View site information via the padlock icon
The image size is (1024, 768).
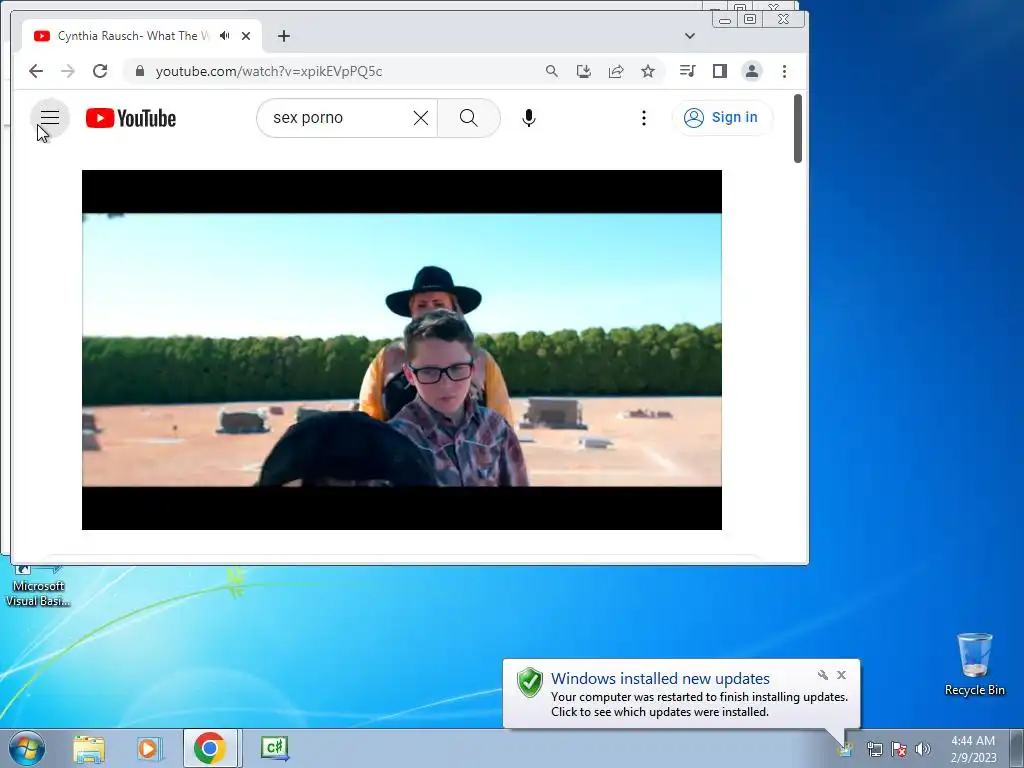[x=139, y=71]
